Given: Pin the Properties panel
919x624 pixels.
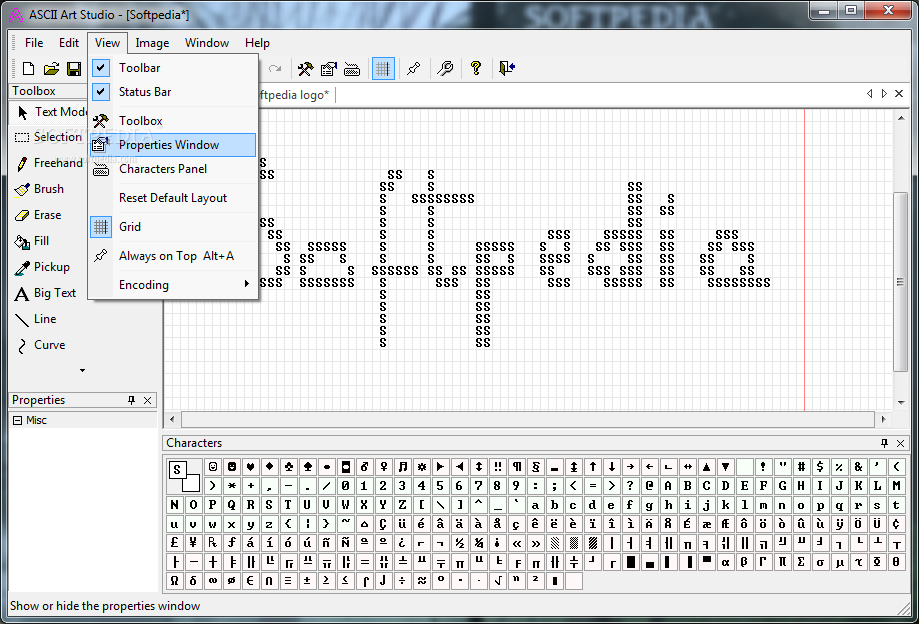Looking at the screenshot, I should tap(131, 400).
